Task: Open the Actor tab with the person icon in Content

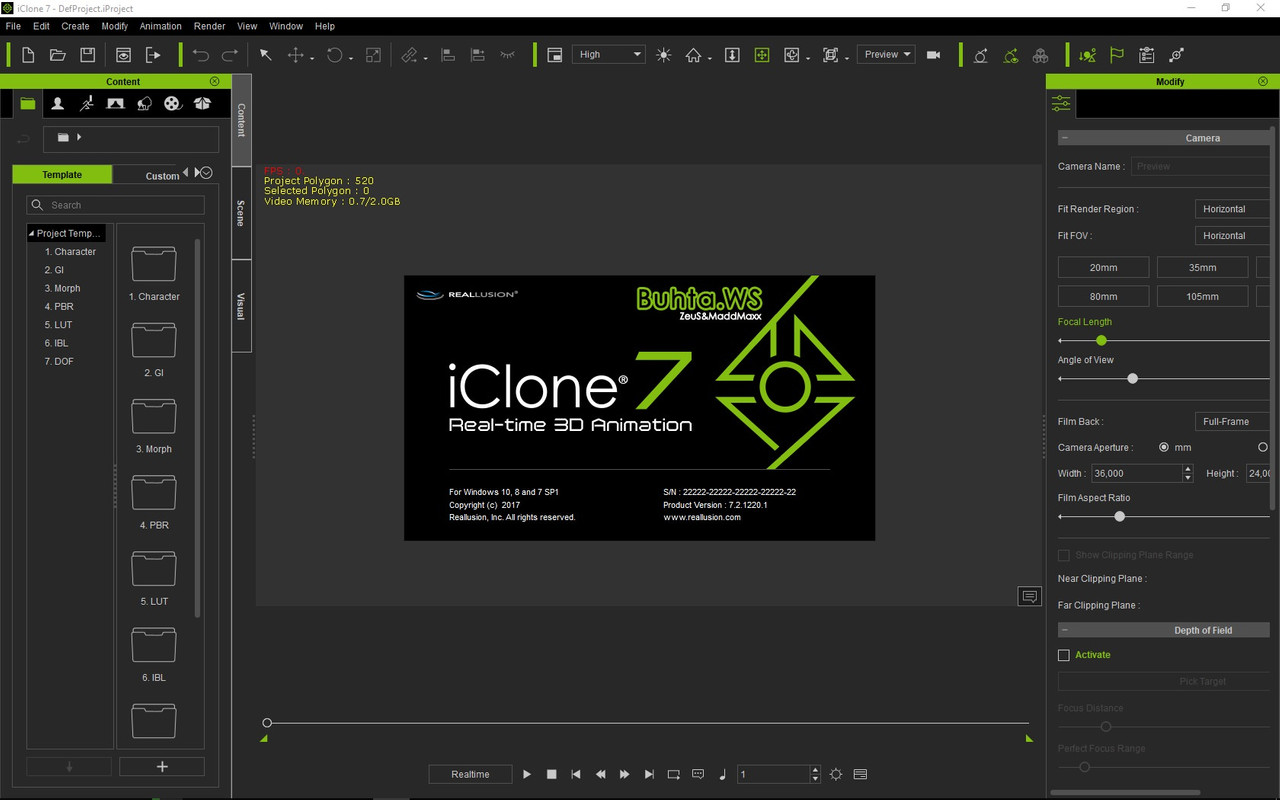Action: (58, 103)
